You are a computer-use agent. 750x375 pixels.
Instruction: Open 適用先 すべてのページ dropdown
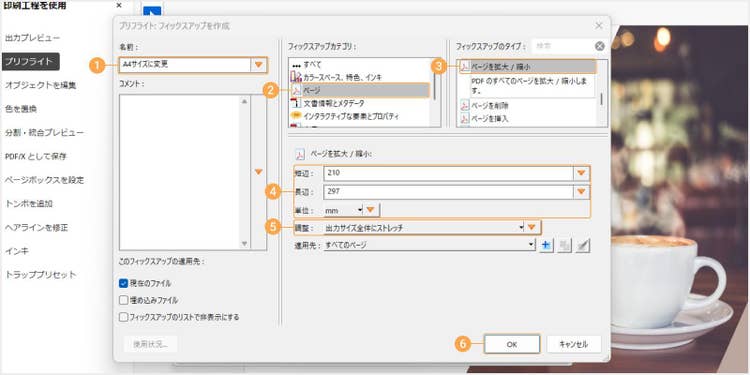[430, 245]
